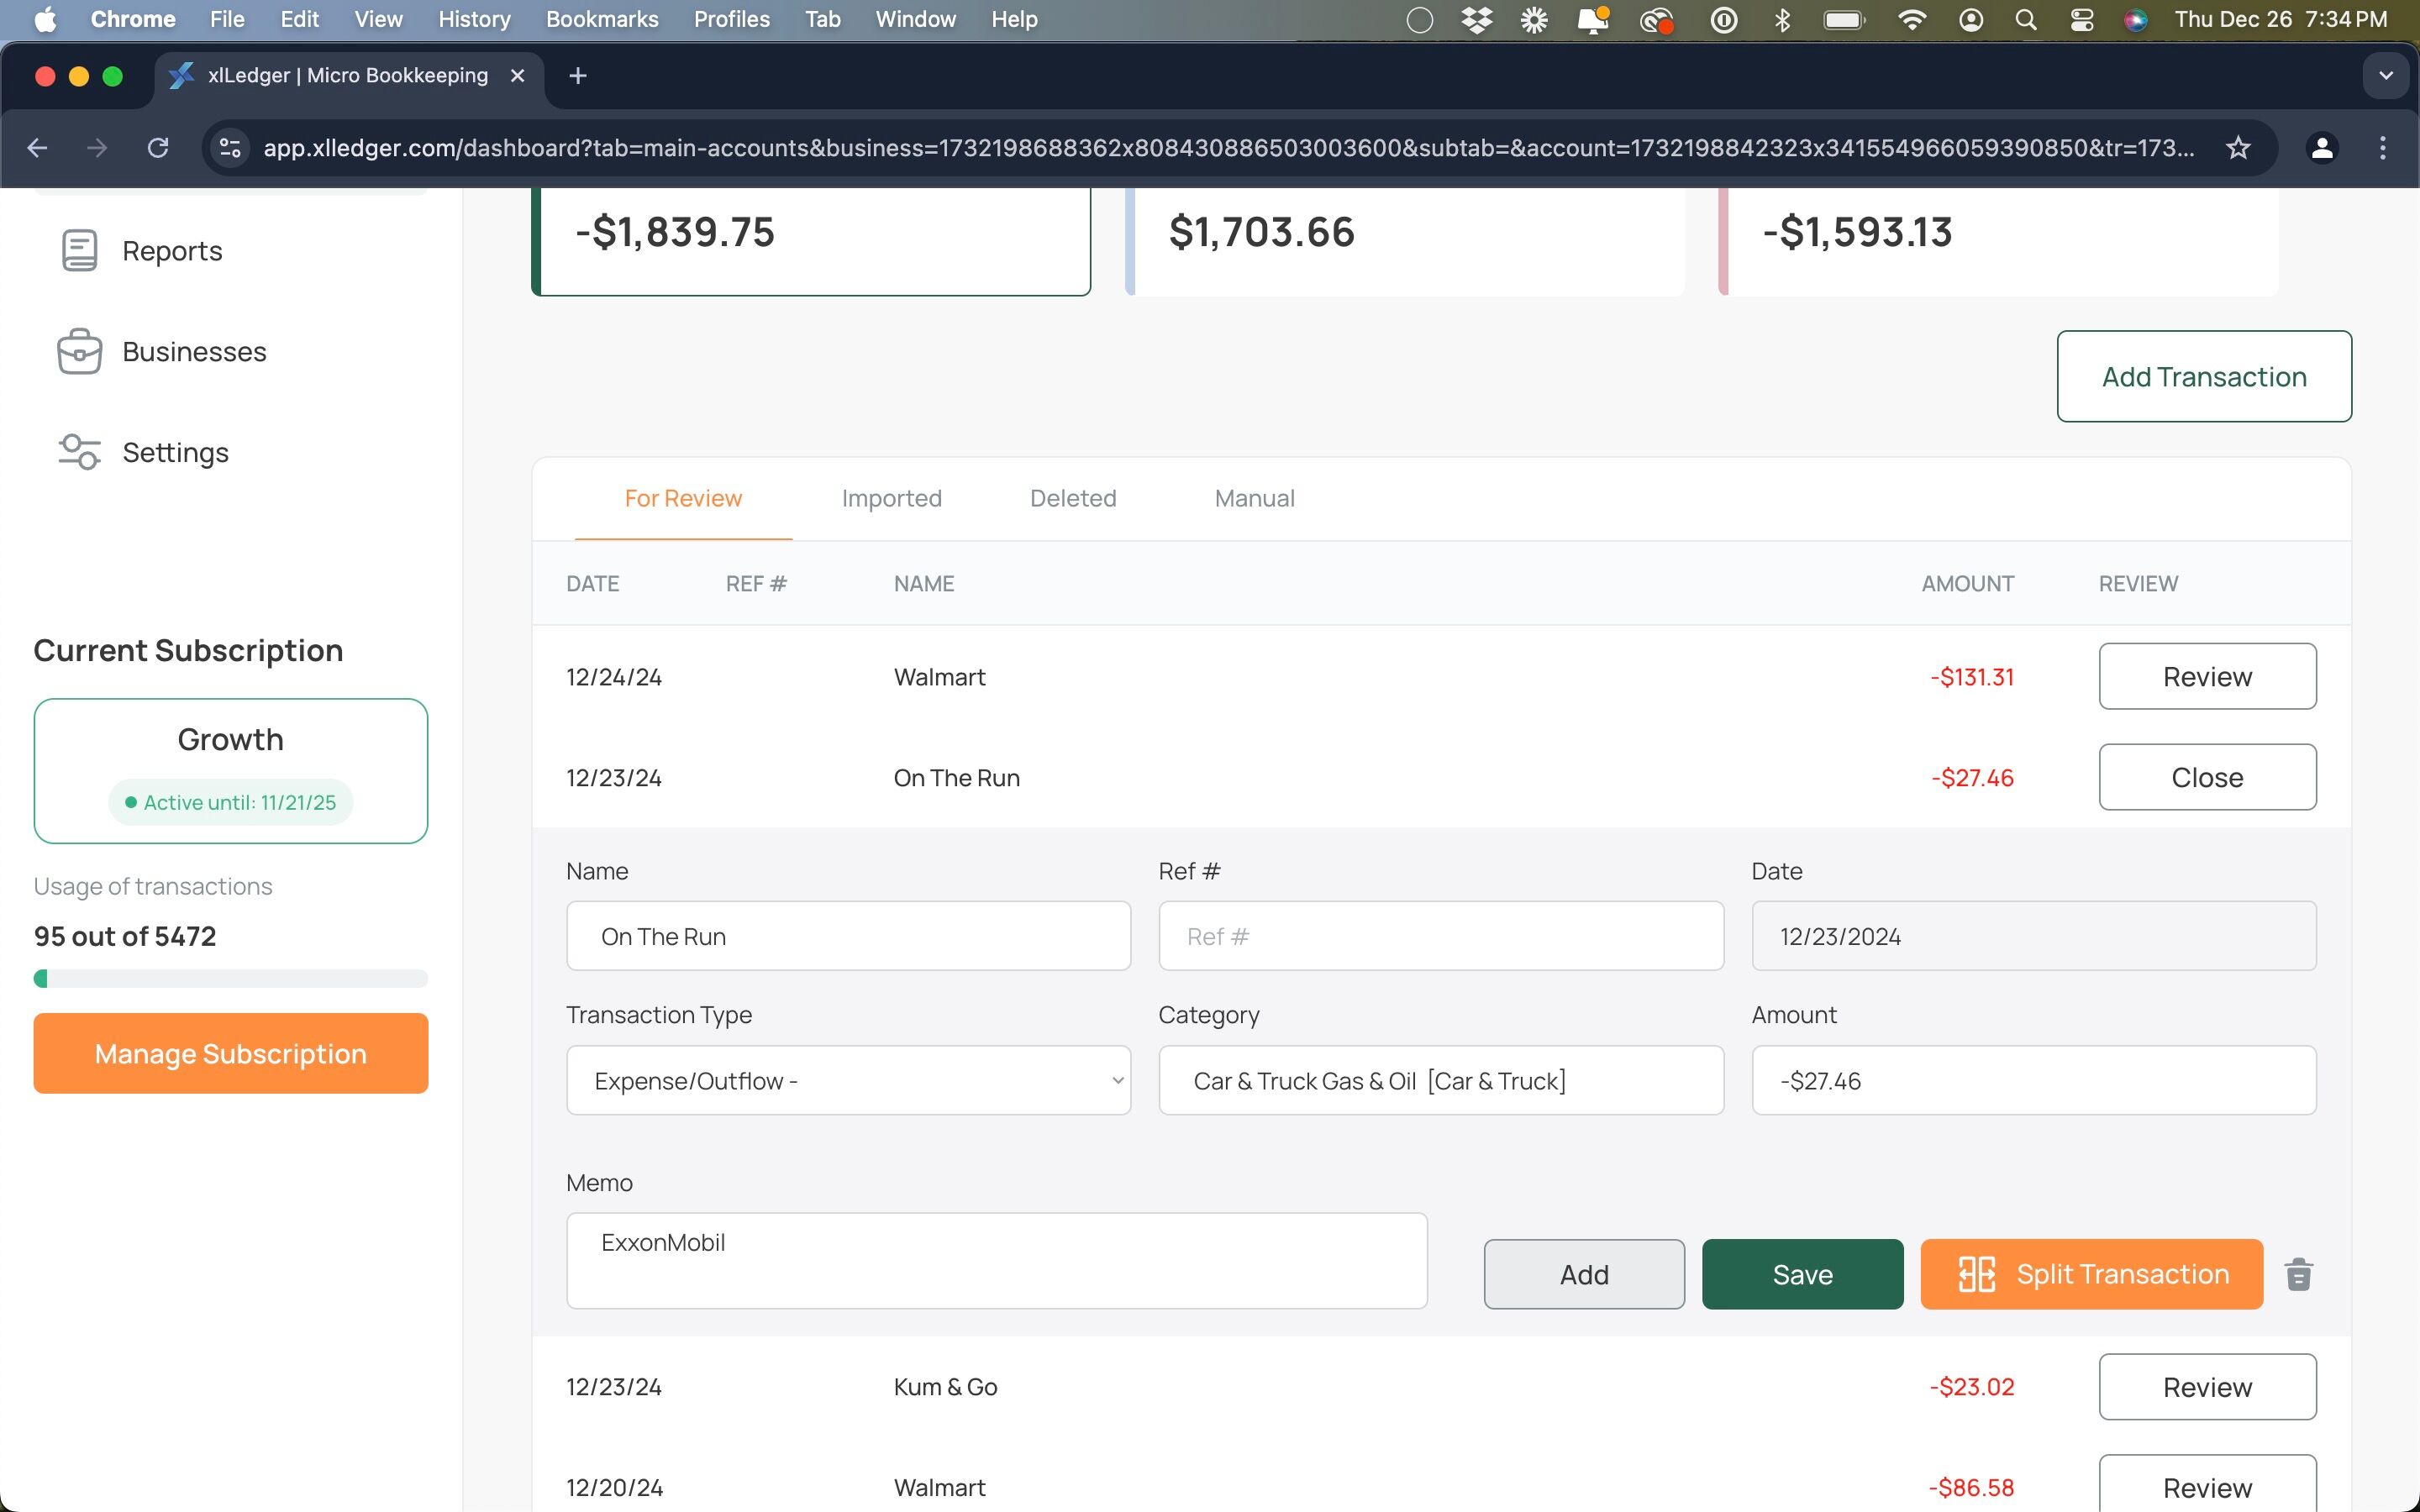The width and height of the screenshot is (2420, 1512).
Task: Reload the page with refresh icon
Action: click(x=158, y=148)
